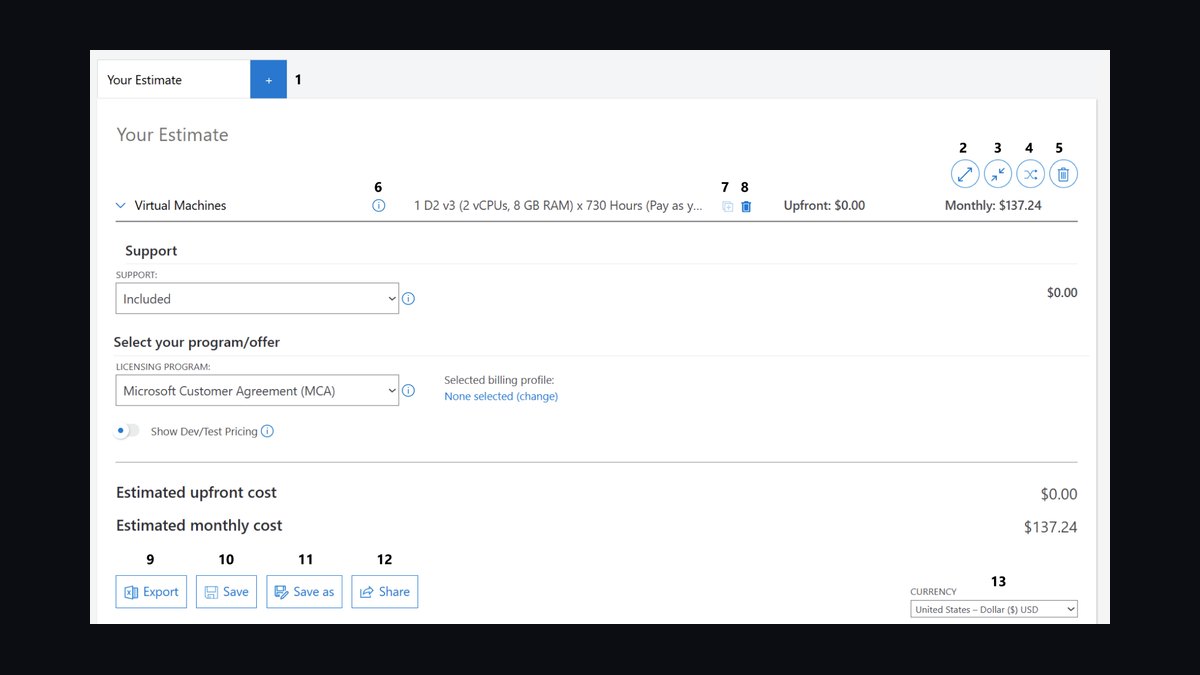This screenshot has height=675, width=1200.
Task: Select the Your Estimate tab
Action: (174, 80)
